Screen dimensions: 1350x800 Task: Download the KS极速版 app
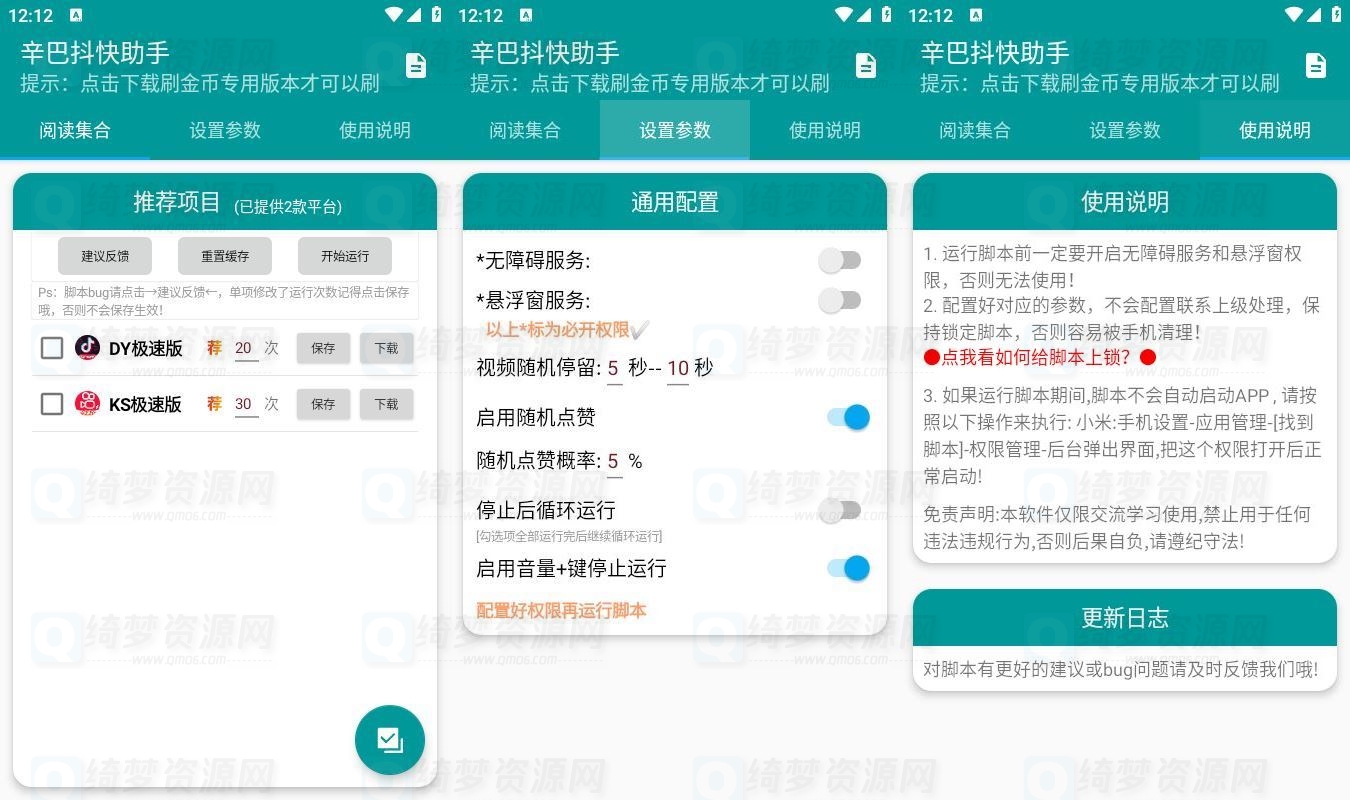(x=386, y=404)
